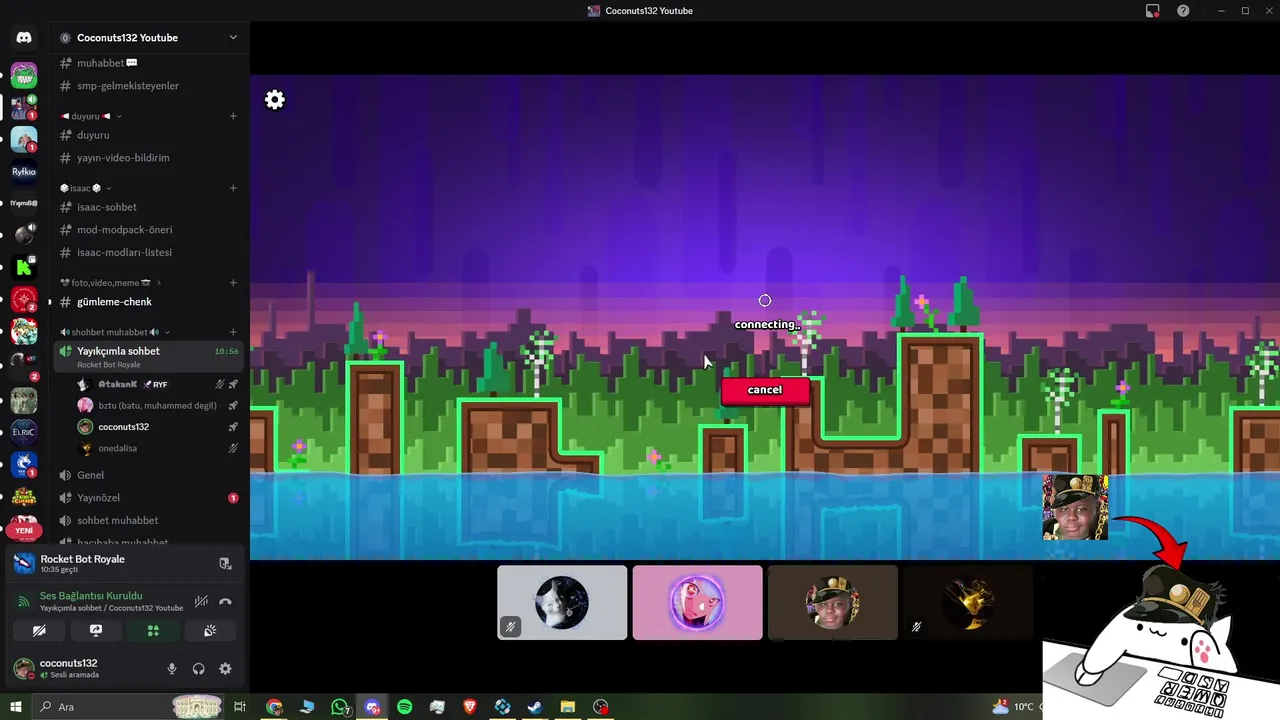Screen dimensions: 1280x720
Task: Open Brave browser from taskbar
Action: click(470, 707)
